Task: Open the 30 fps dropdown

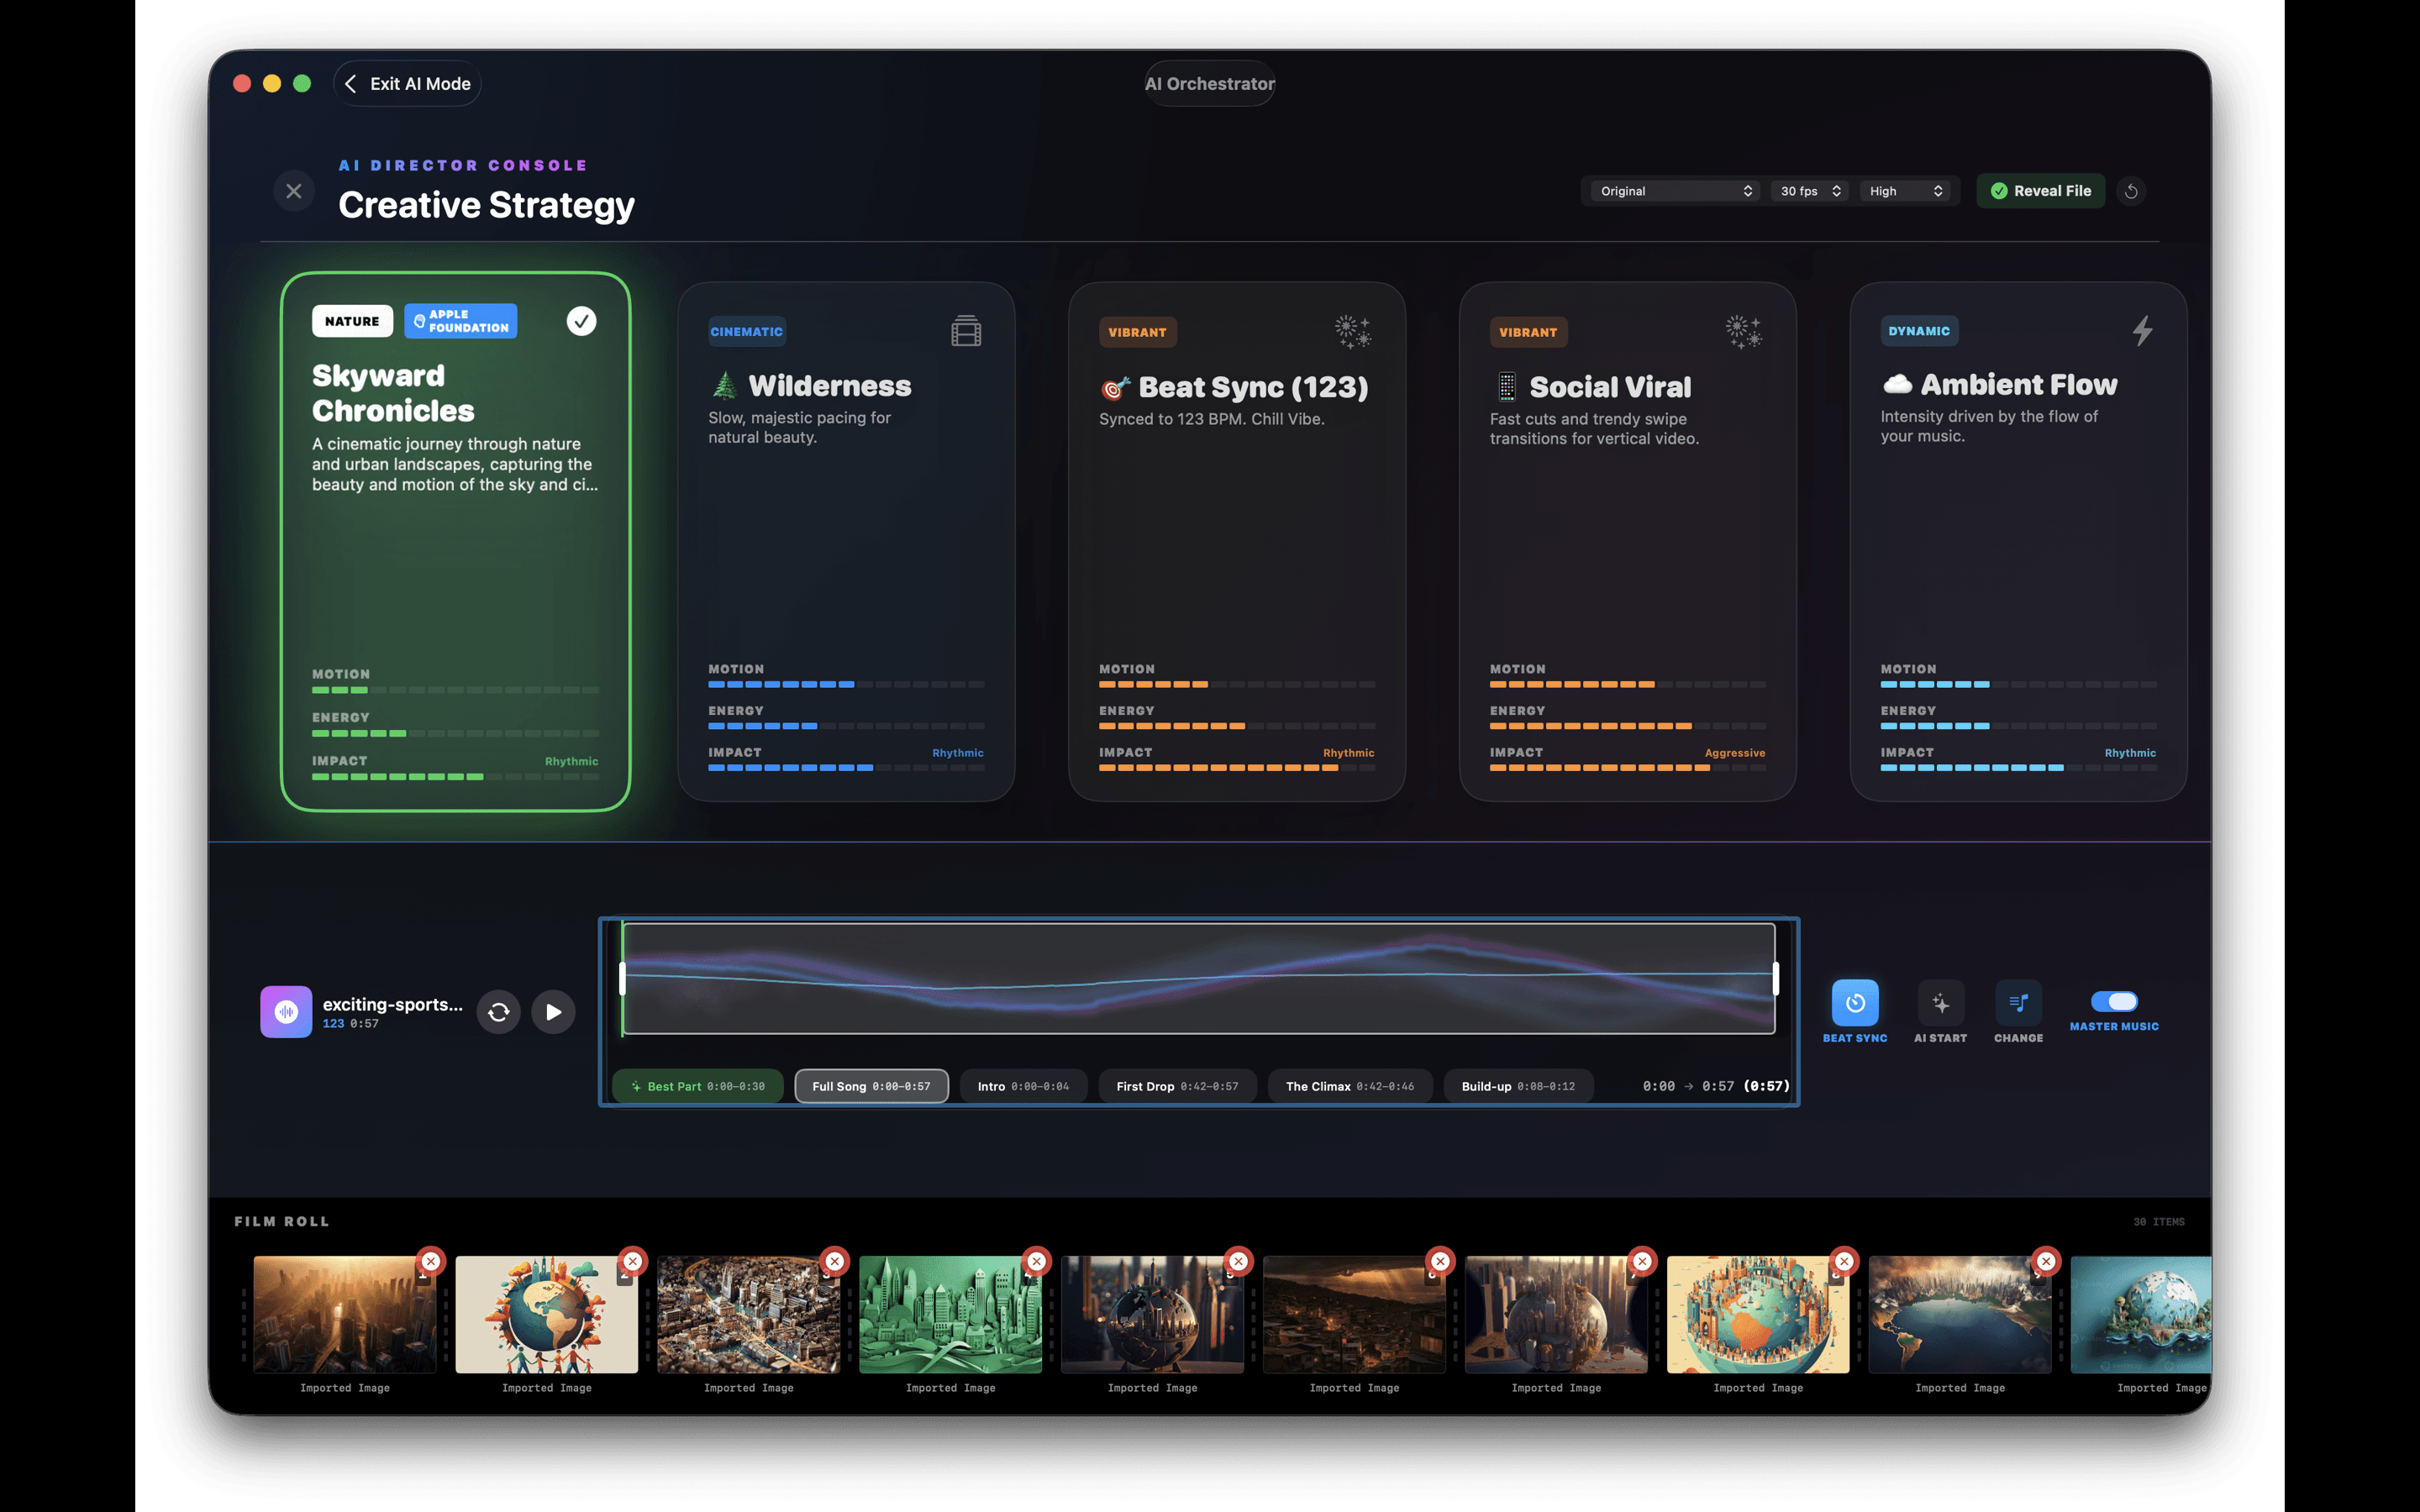Action: click(x=1808, y=190)
